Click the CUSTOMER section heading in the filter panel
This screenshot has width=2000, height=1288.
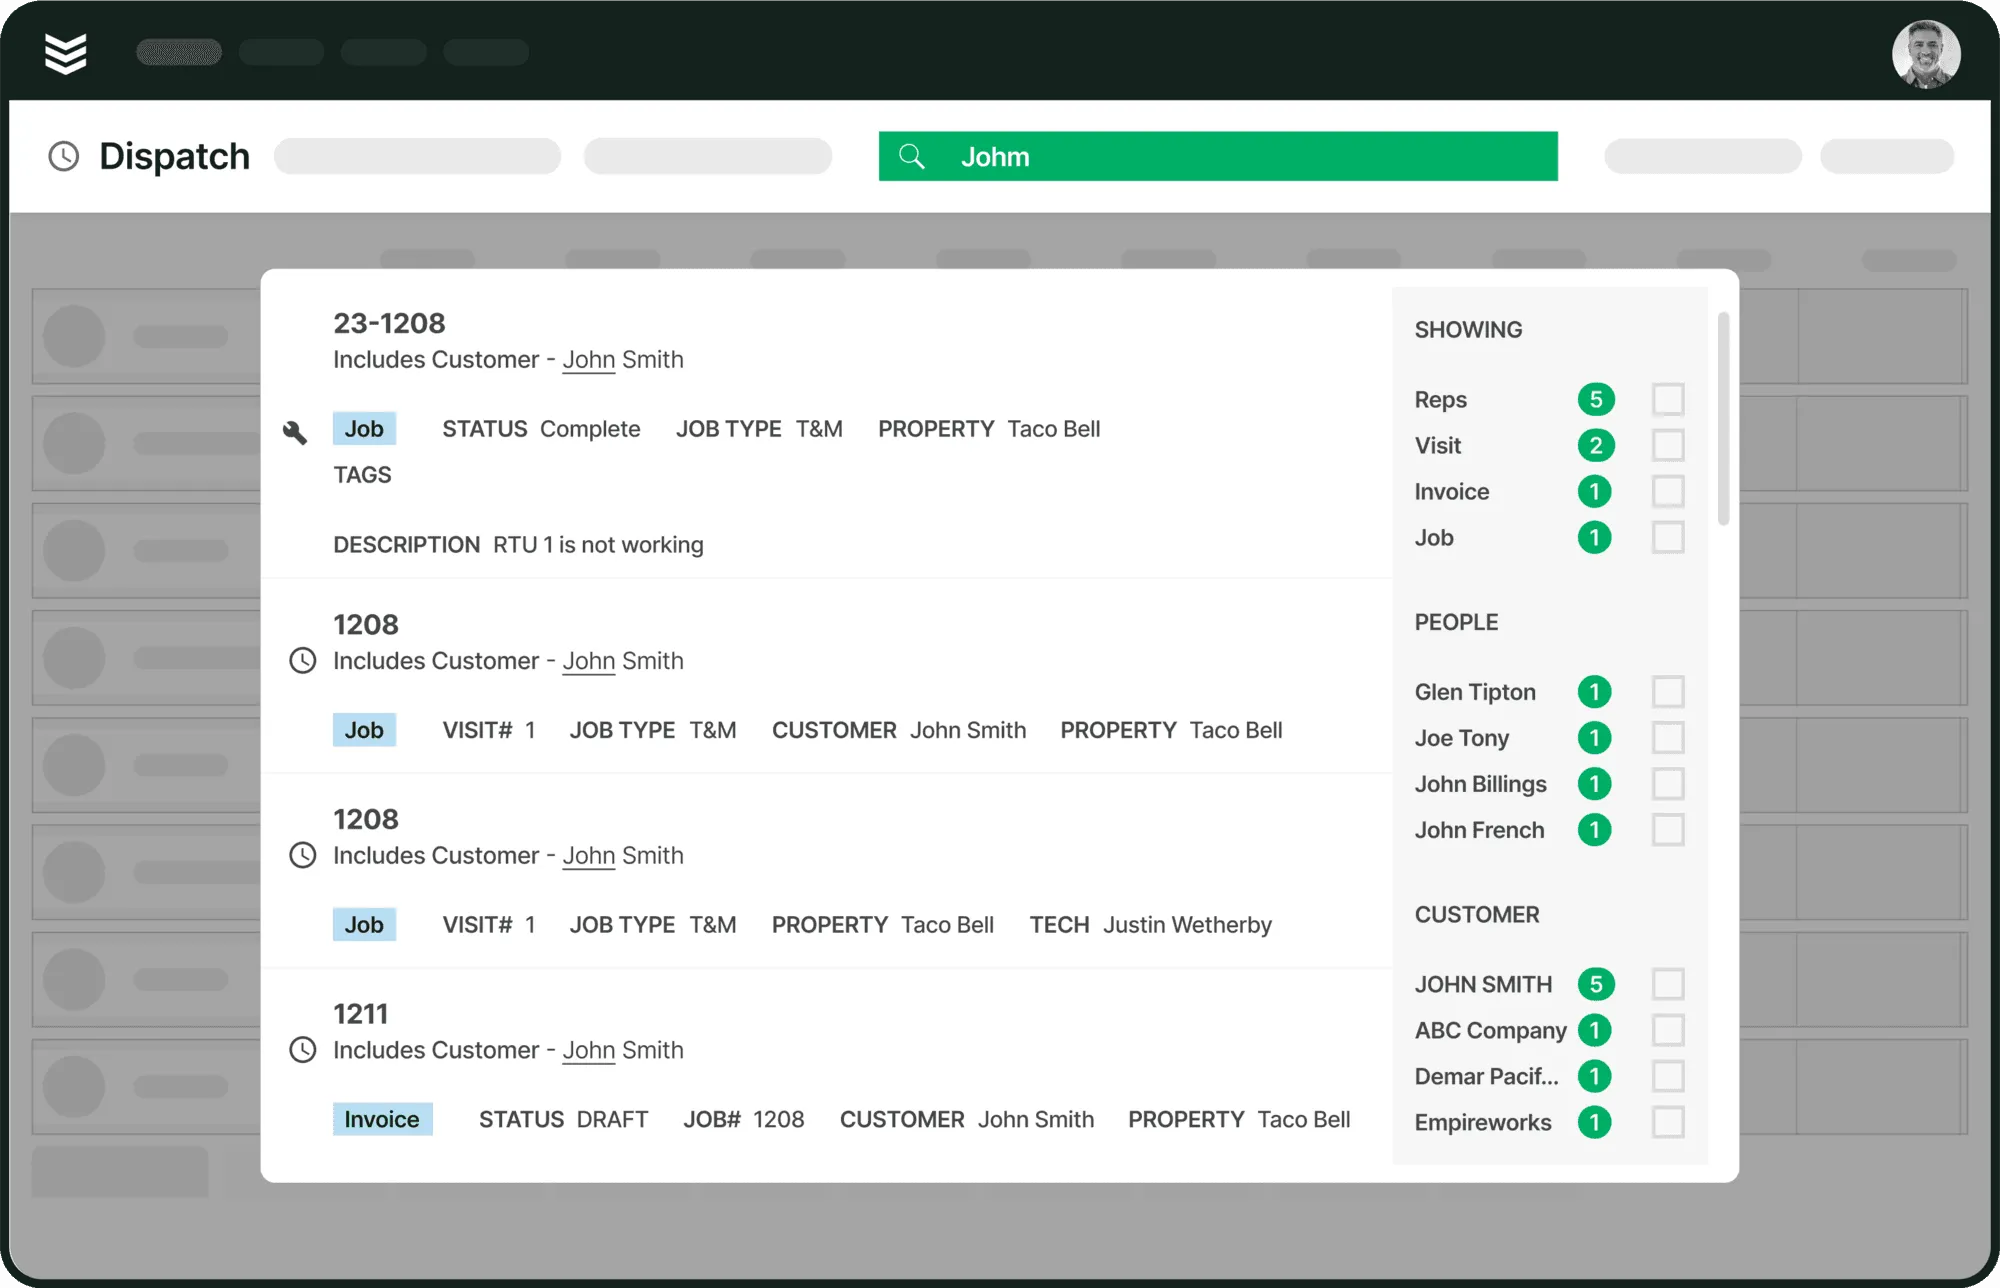(1477, 915)
